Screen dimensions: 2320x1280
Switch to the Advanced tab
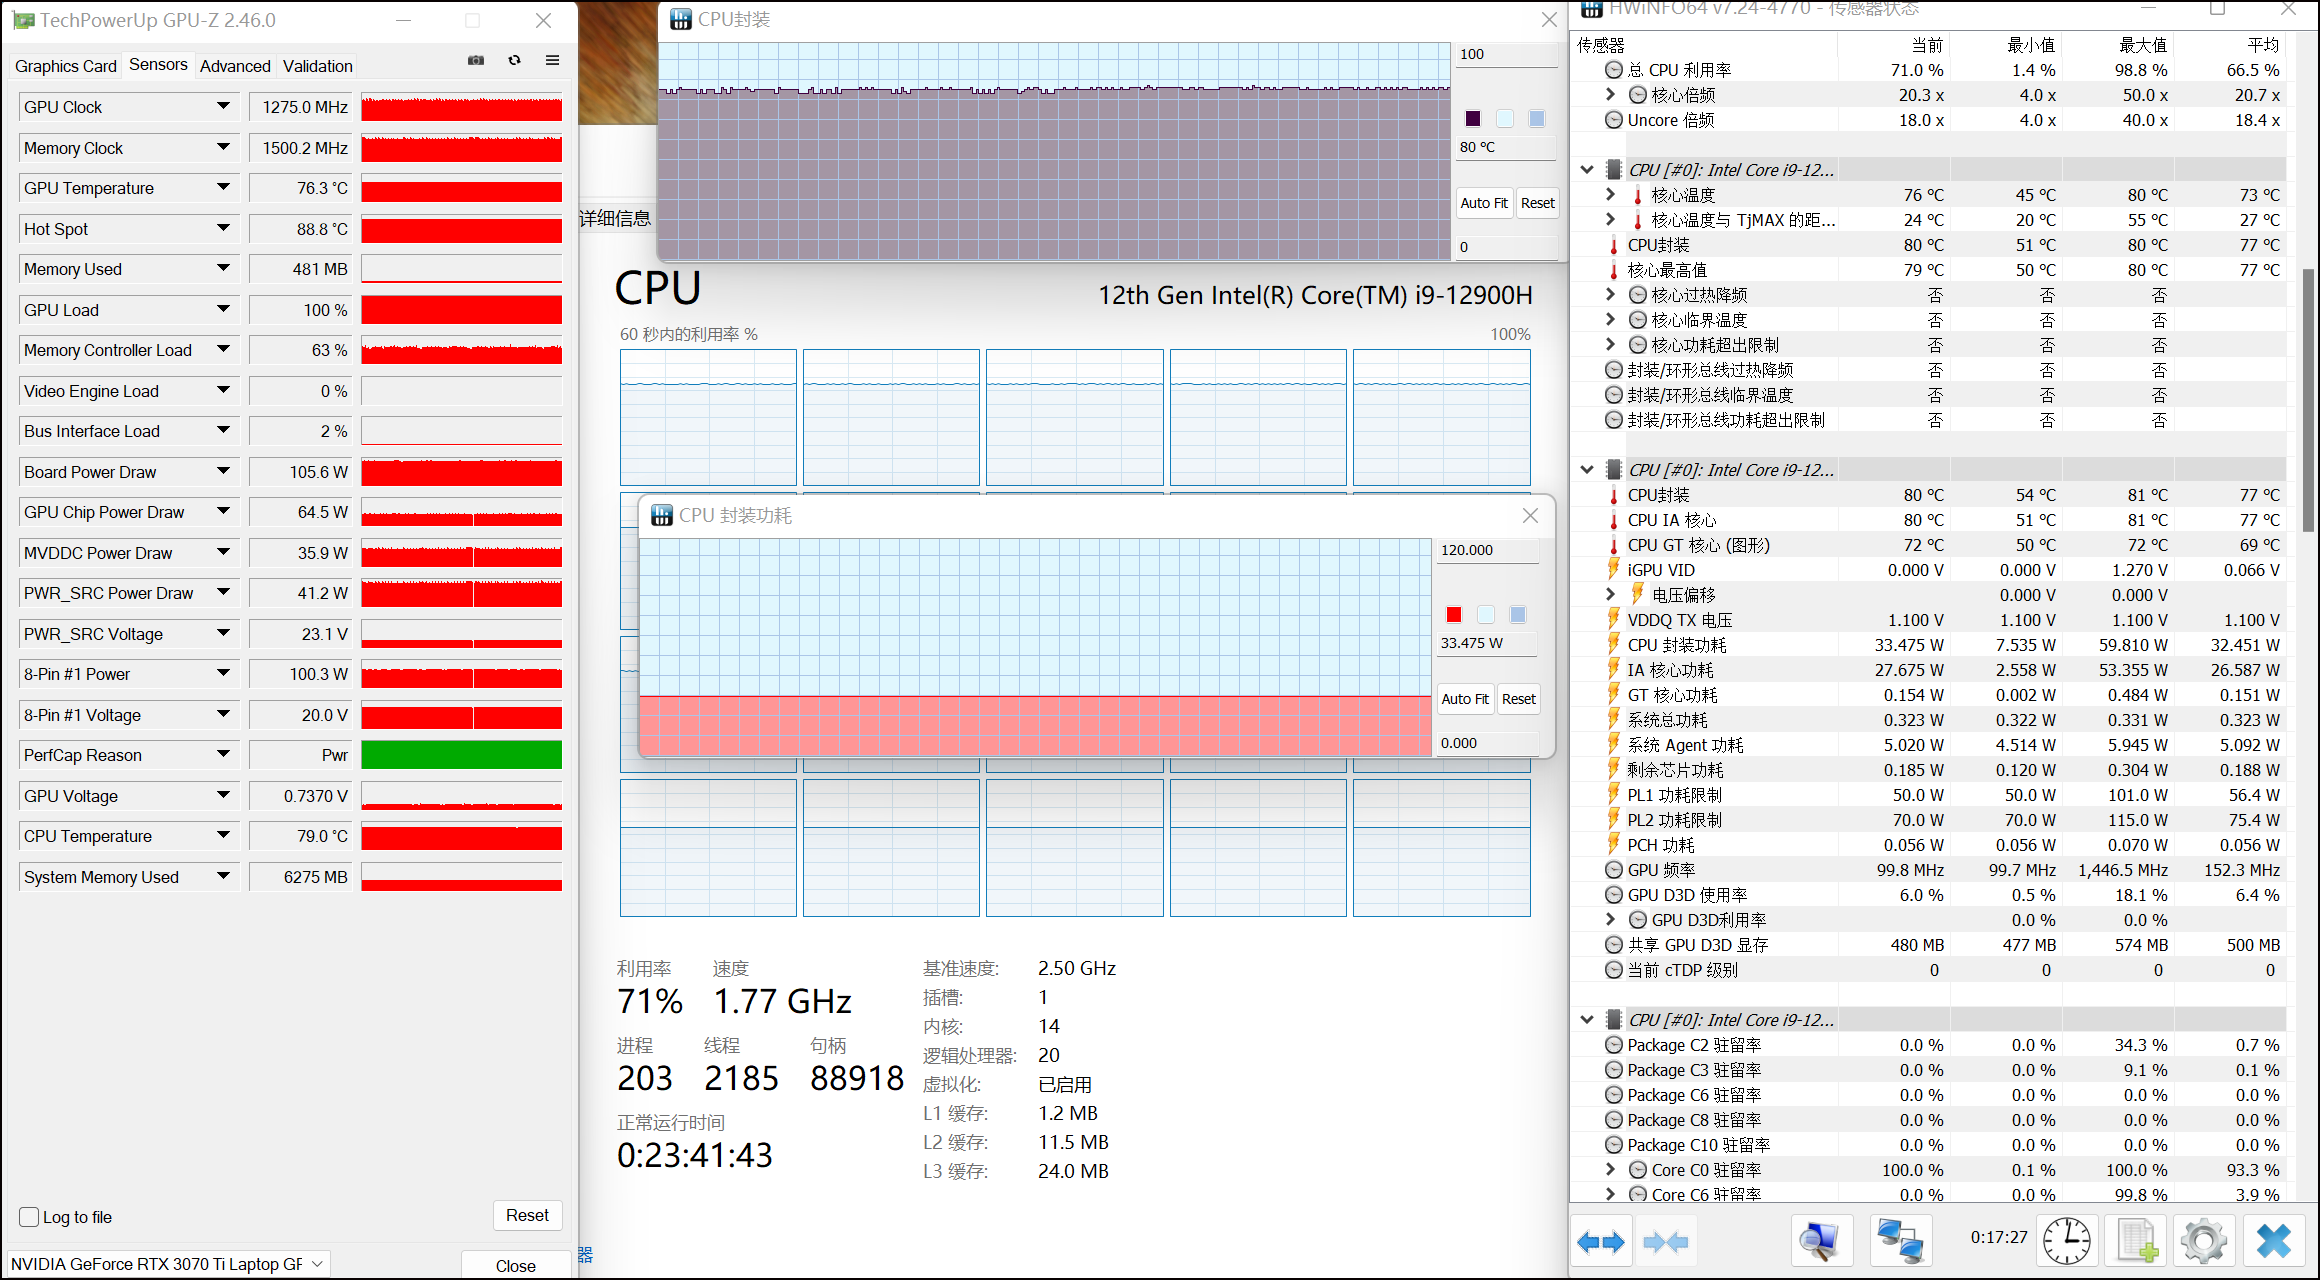(x=235, y=66)
